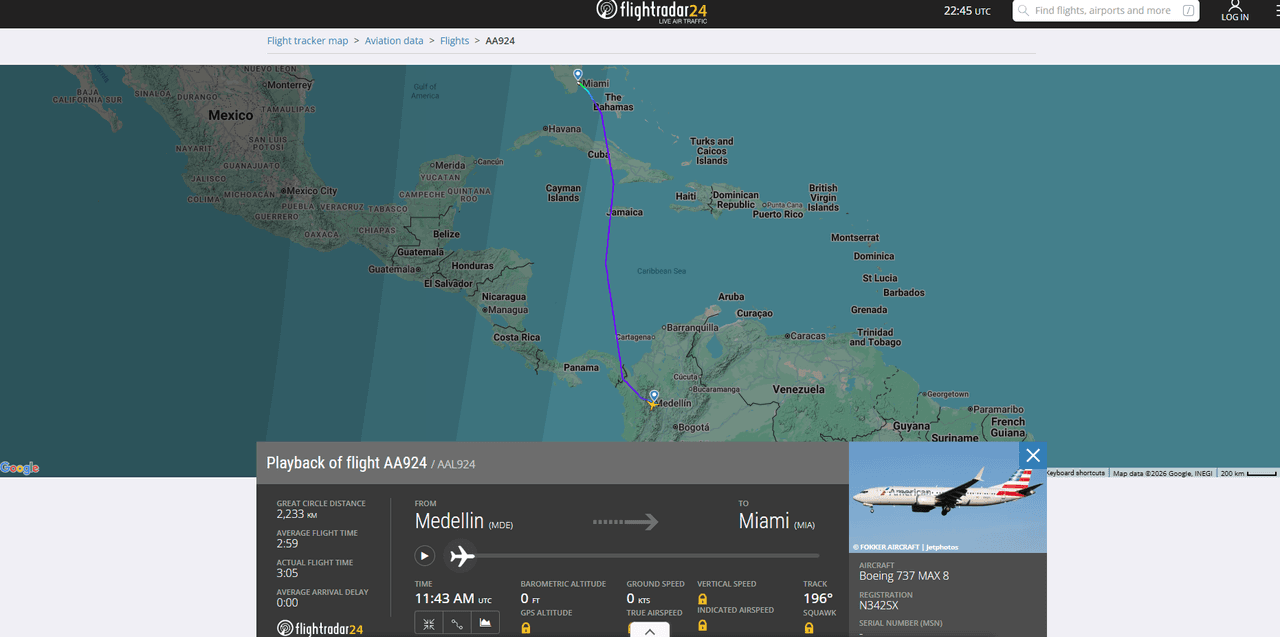Screen dimensions: 1280x637
Task: Click the GPS Altitude lock icon
Action: coord(525,628)
